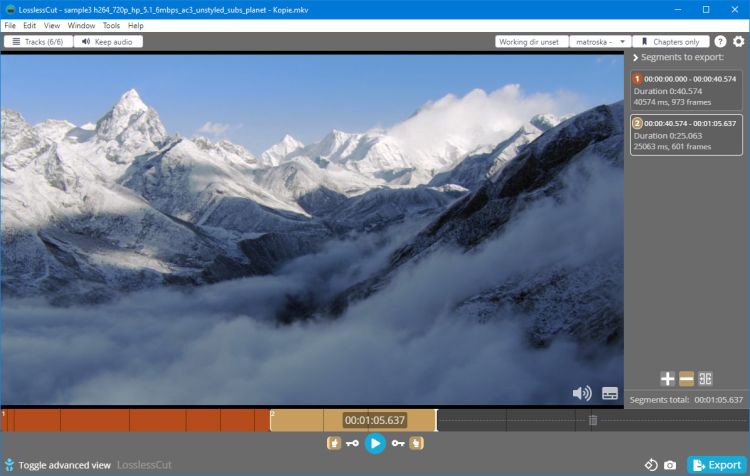Jump to previous keyframe with left key icon
Image resolution: width=750 pixels, height=476 pixels.
click(x=352, y=443)
